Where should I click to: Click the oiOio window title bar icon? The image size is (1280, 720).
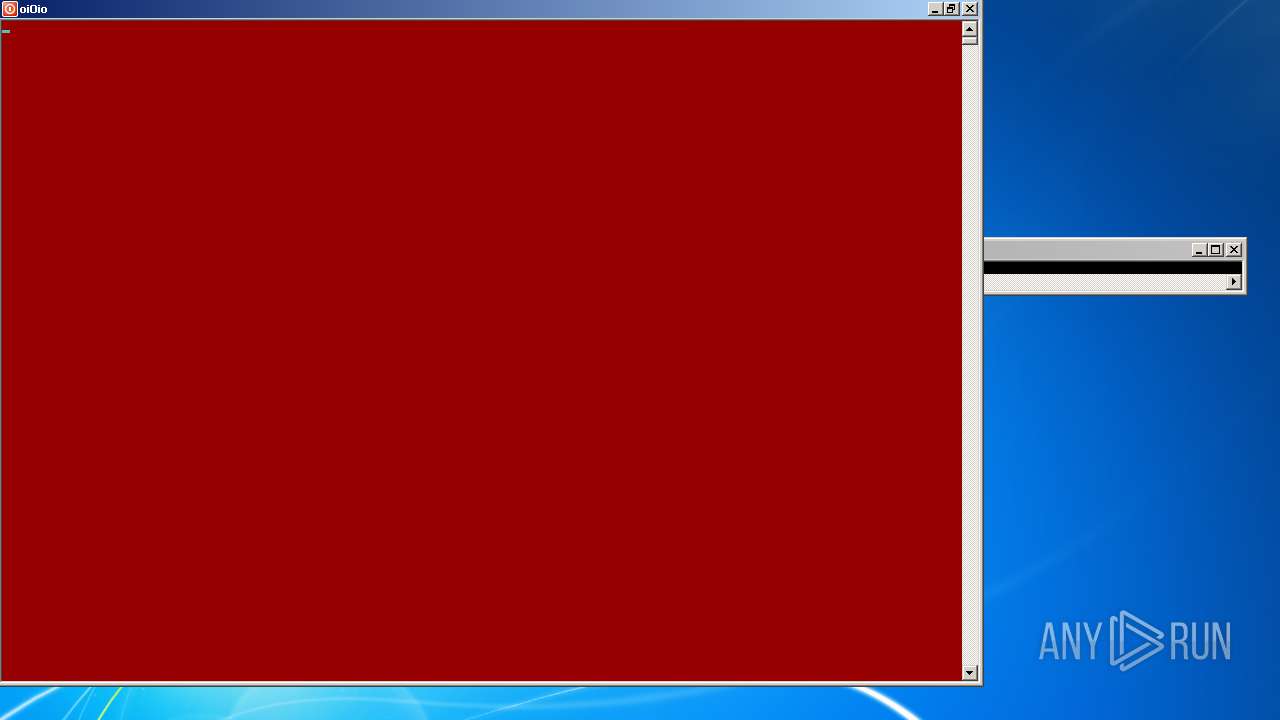pyautogui.click(x=9, y=9)
